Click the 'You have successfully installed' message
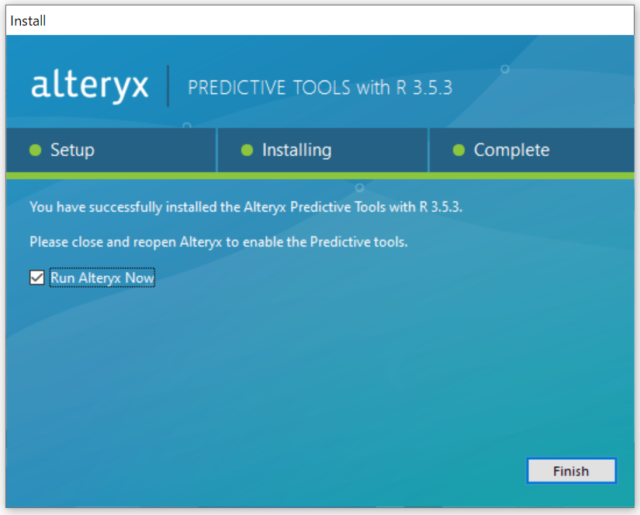Viewport: 640px width, 515px height. click(246, 207)
